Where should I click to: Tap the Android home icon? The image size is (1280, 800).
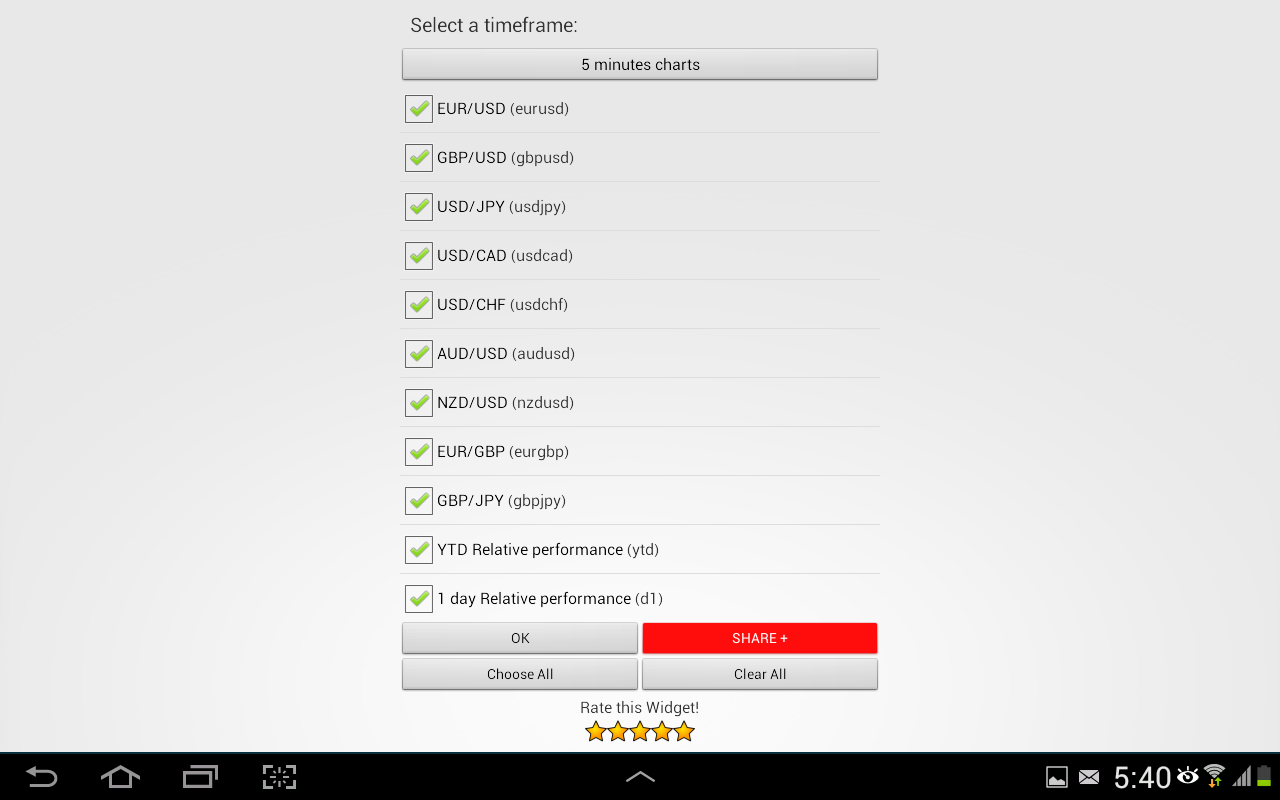pos(120,777)
